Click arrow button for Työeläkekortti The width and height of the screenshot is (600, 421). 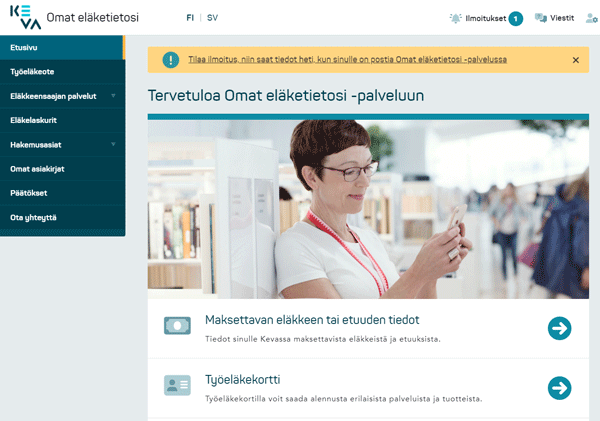[559, 388]
